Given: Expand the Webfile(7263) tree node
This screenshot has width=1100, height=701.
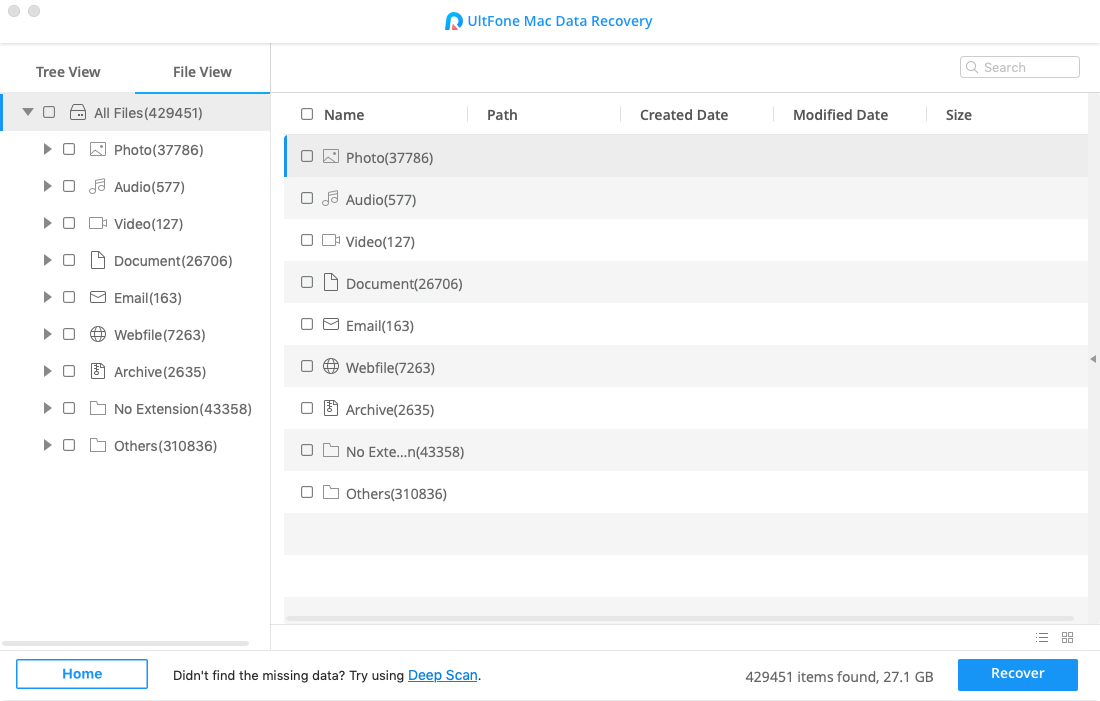Looking at the screenshot, I should tap(47, 335).
